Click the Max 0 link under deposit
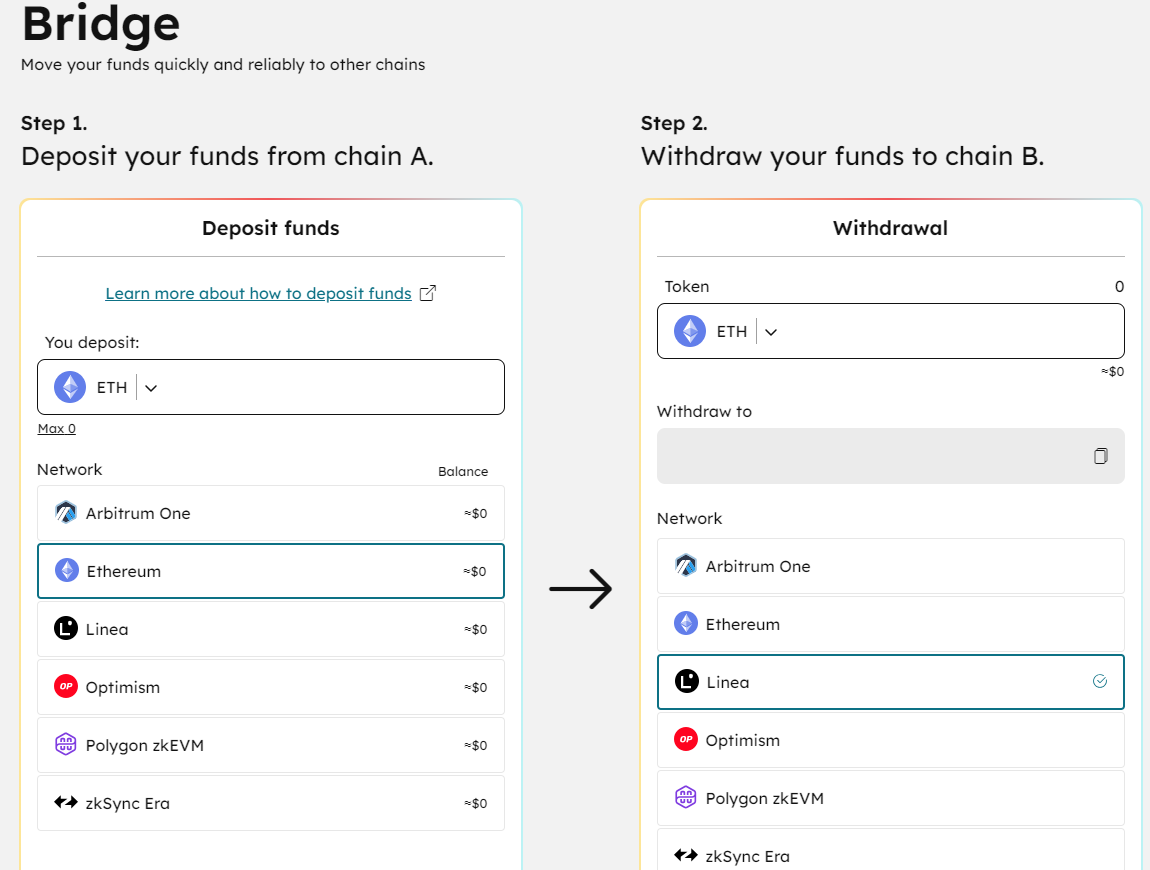The width and height of the screenshot is (1150, 870). [x=56, y=428]
